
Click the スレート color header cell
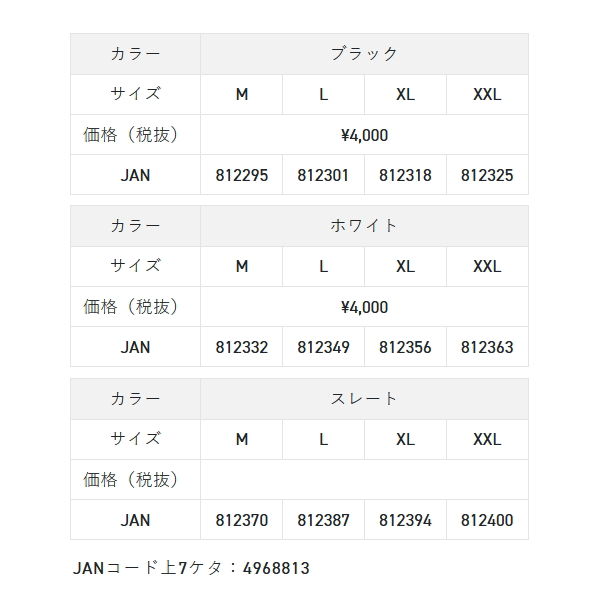tap(364, 398)
